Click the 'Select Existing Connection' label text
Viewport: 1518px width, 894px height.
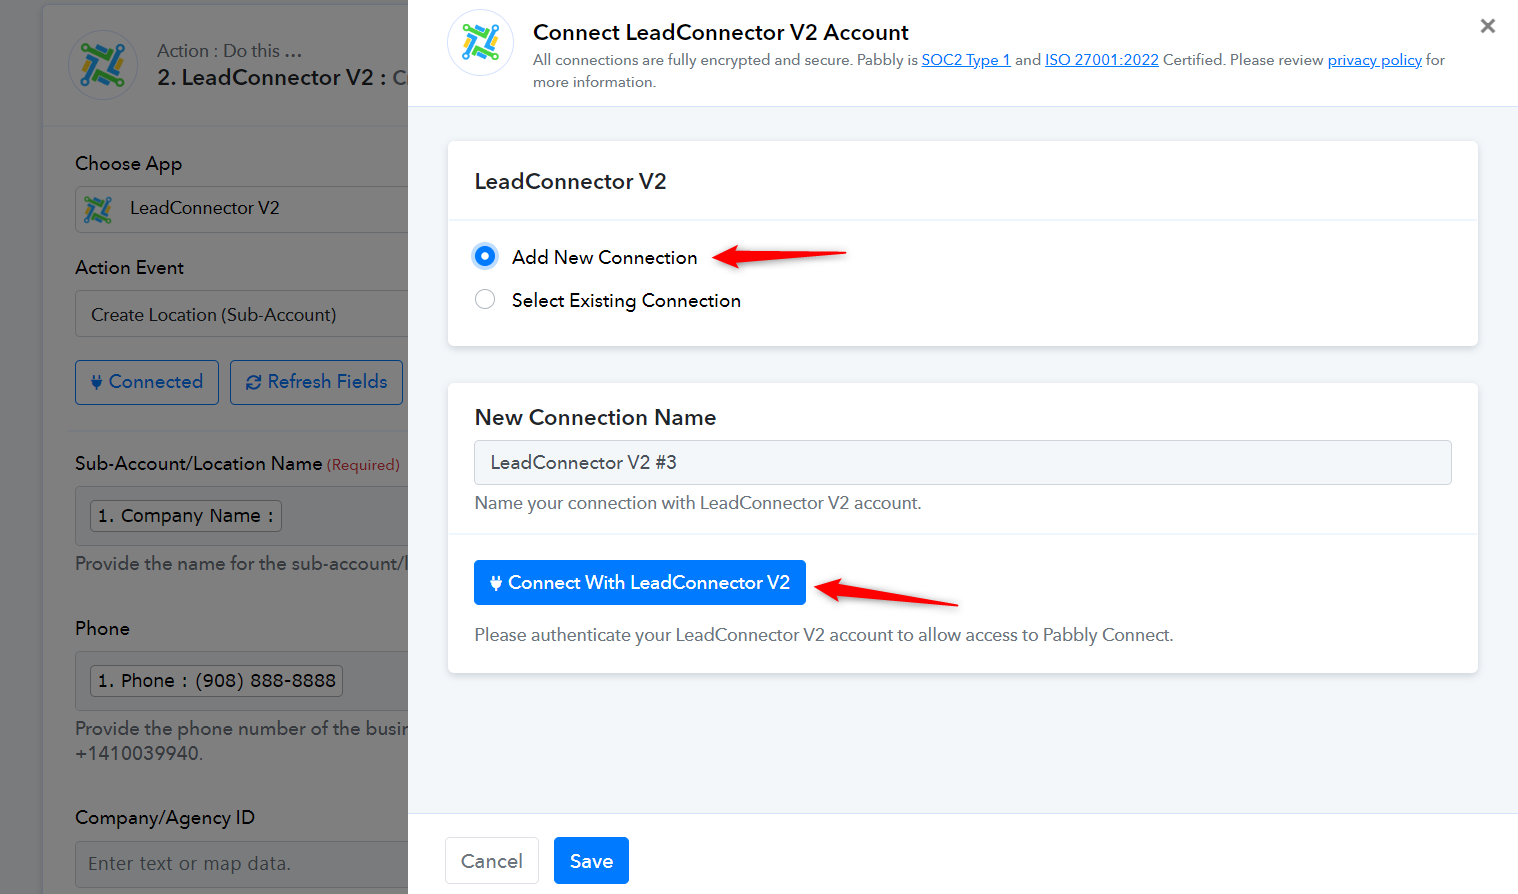[626, 300]
